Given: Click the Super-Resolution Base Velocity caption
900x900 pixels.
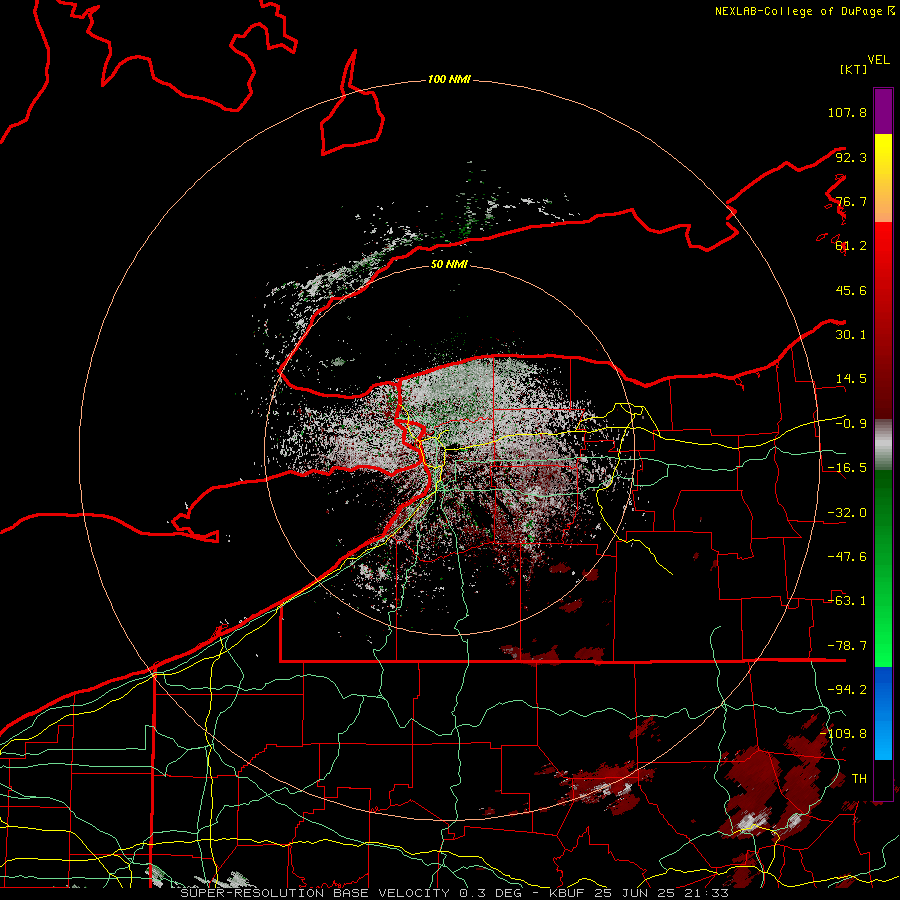Looking at the screenshot, I should point(455,893).
